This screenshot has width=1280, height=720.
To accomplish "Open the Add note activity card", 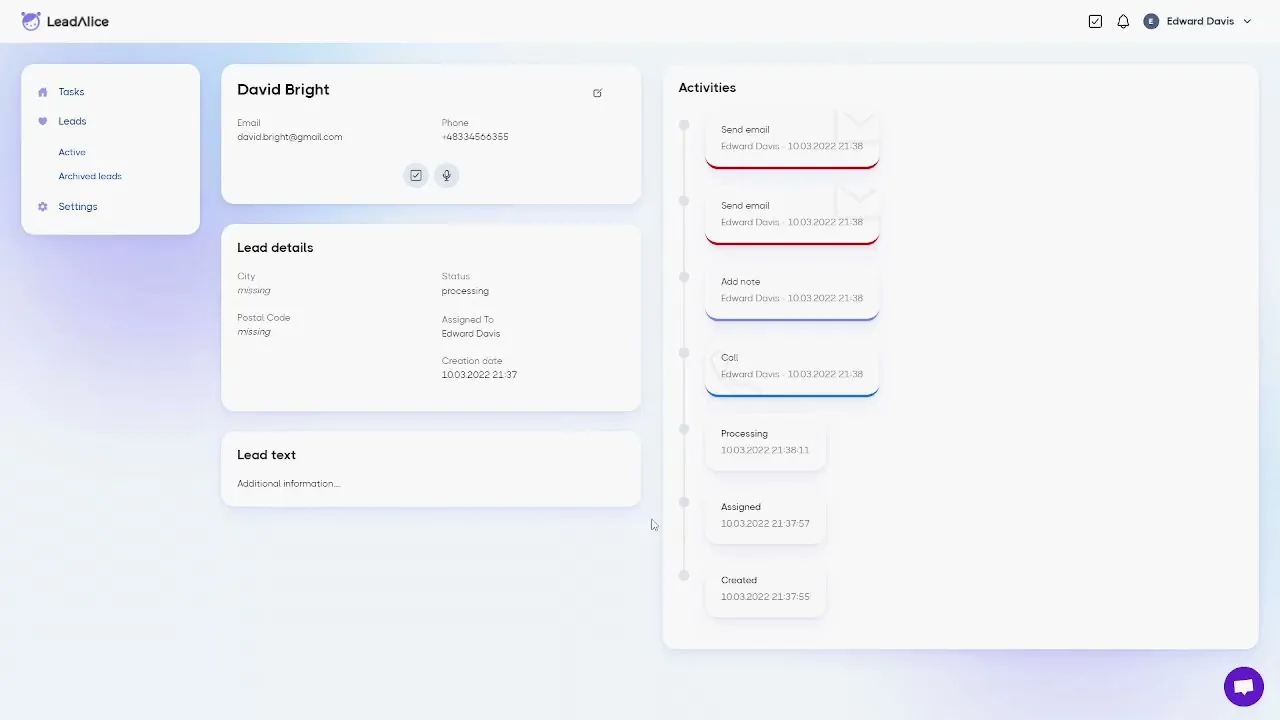I will 792,291.
